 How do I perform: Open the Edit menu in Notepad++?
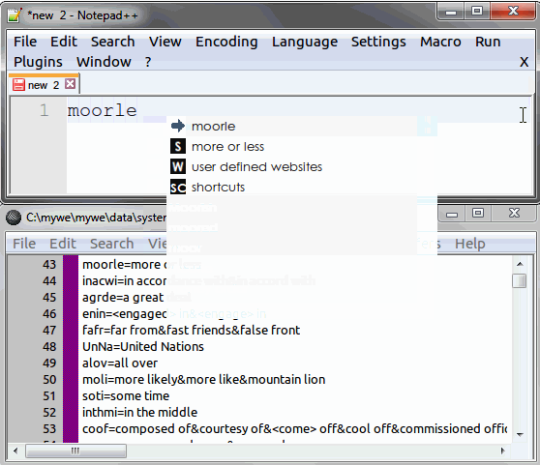64,42
